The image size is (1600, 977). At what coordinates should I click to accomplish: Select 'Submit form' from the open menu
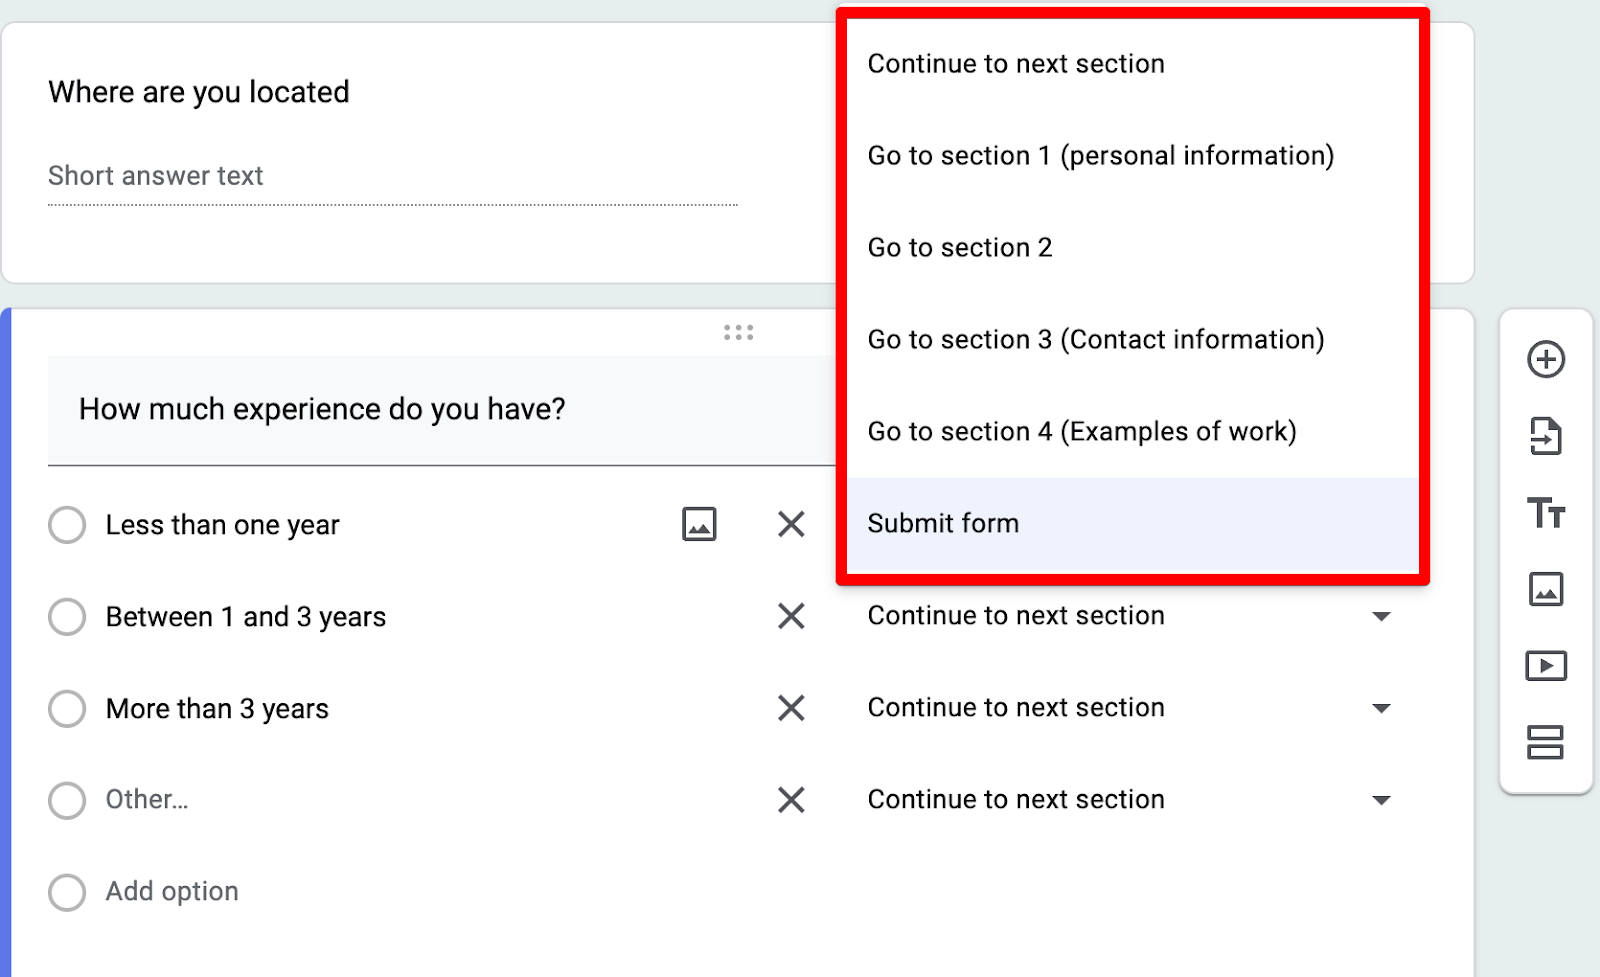point(943,523)
